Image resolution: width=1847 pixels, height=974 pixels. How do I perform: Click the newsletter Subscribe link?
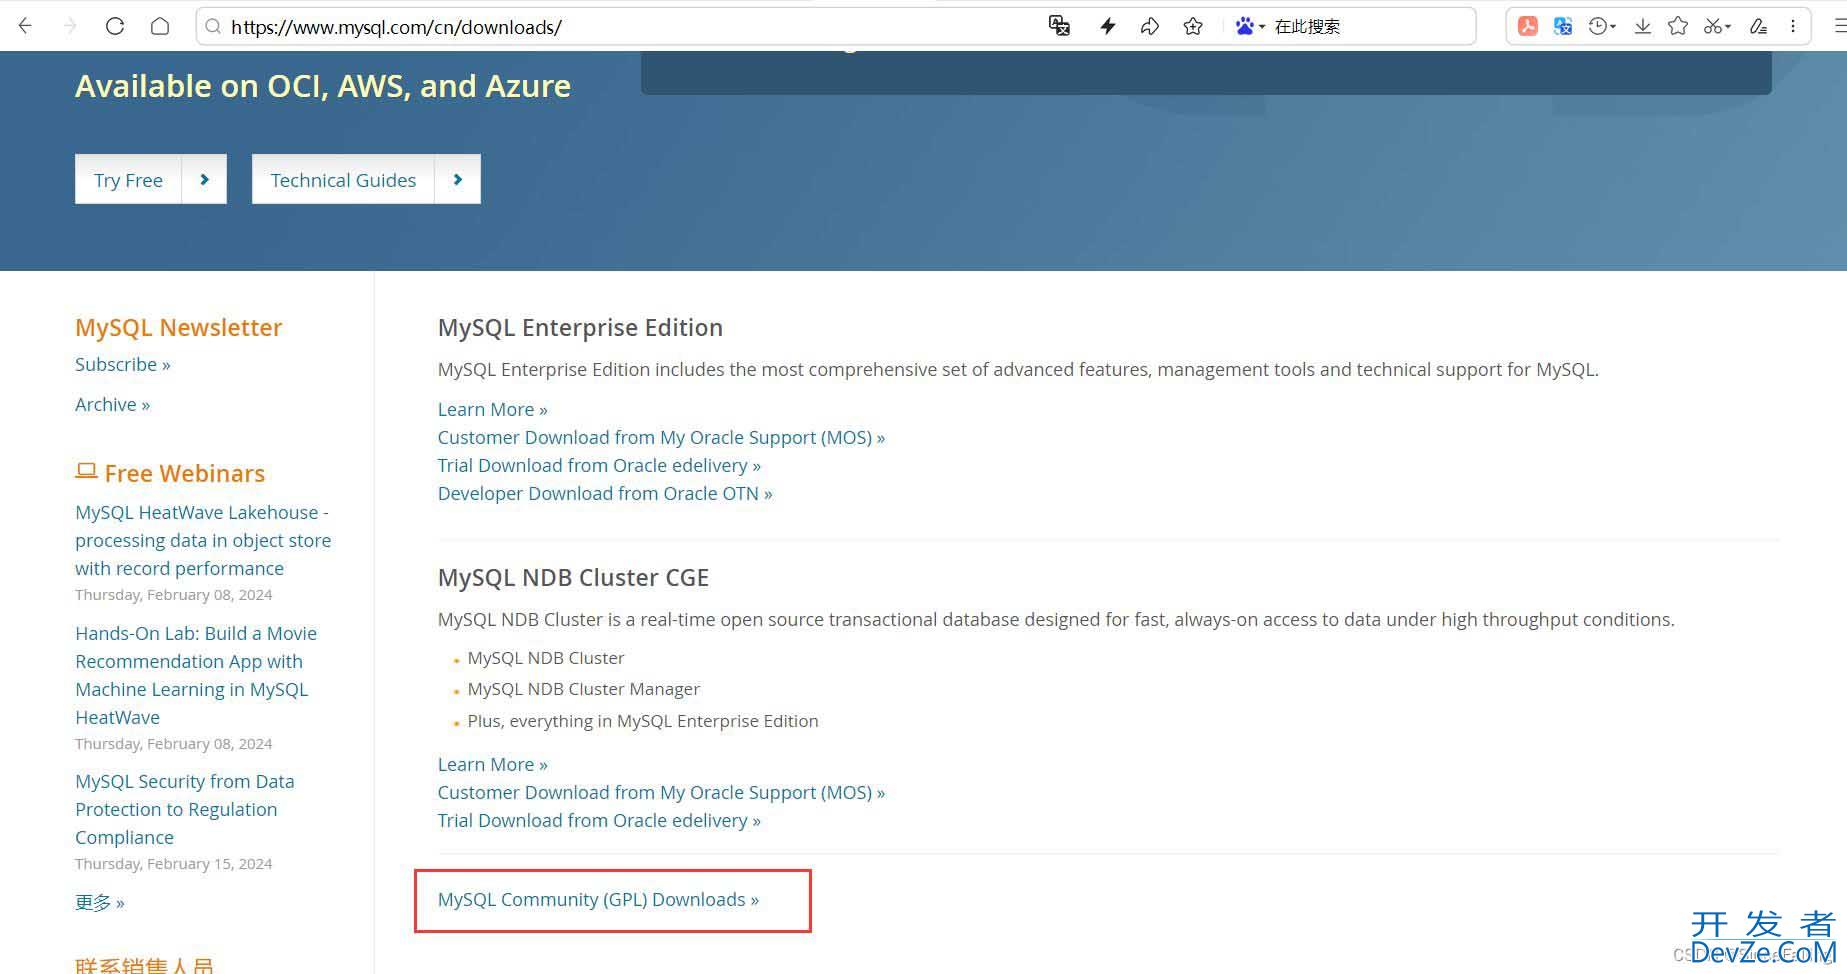pyautogui.click(x=122, y=364)
